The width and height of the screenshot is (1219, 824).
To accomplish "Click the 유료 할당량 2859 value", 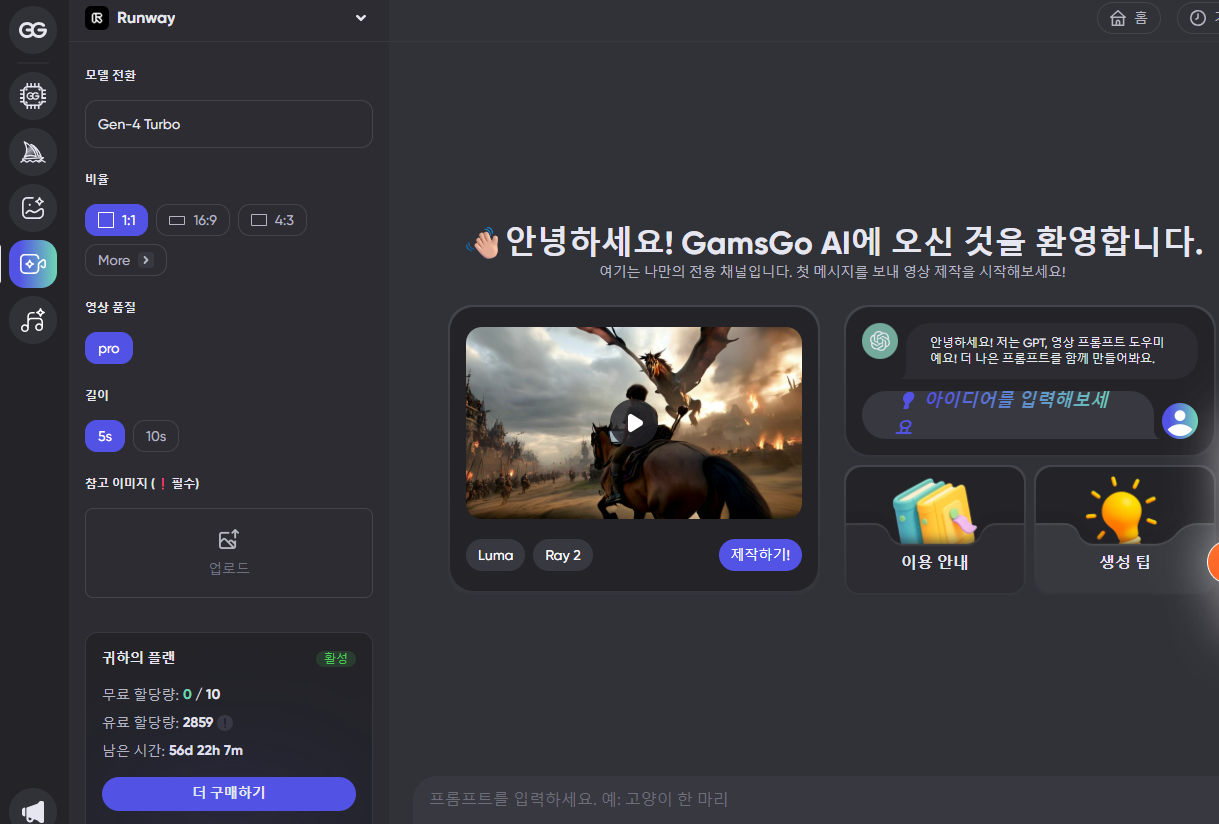I will (198, 722).
